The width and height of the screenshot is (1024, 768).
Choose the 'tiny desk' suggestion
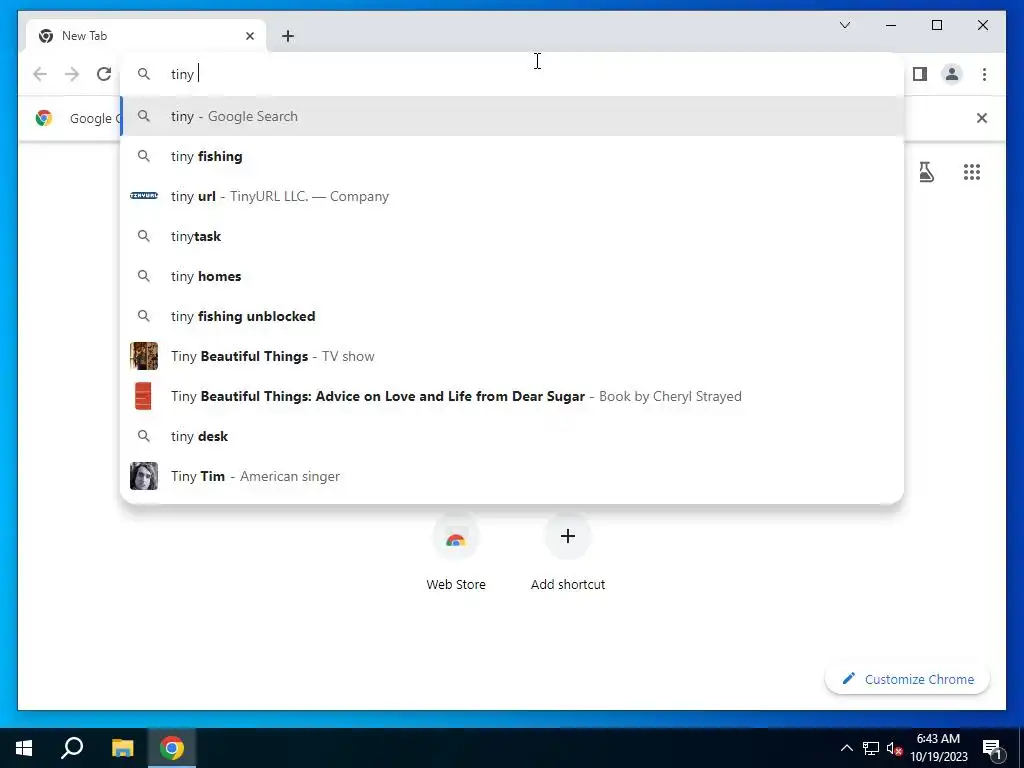pyautogui.click(x=512, y=436)
